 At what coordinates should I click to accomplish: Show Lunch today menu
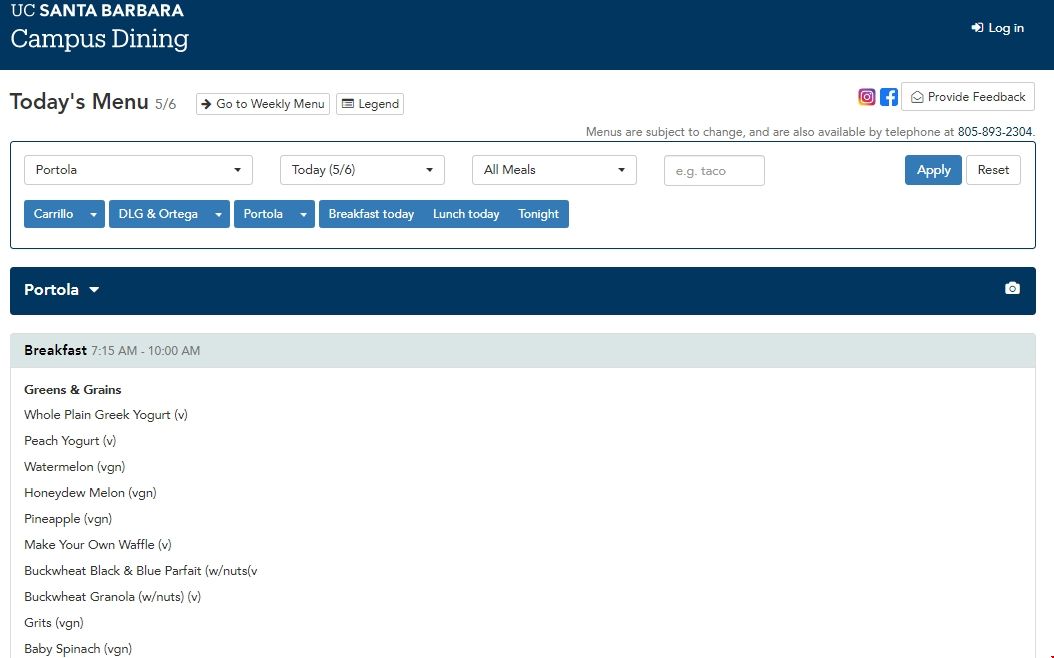[x=466, y=214]
